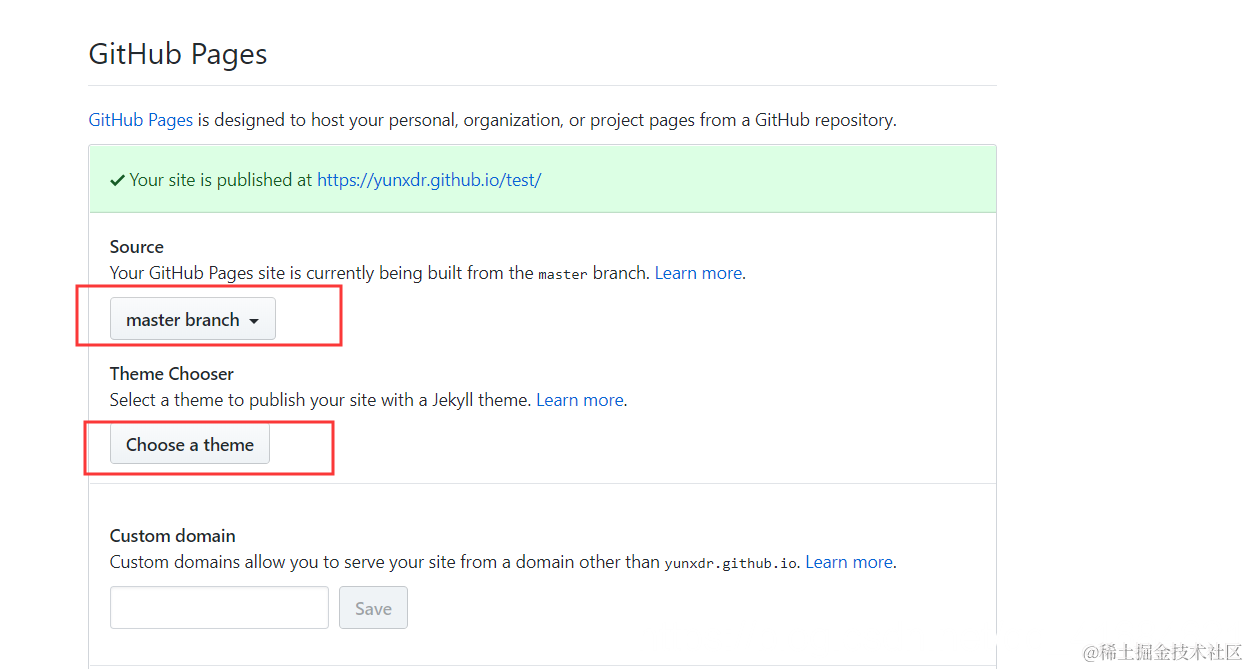
Task: Select the monospace master branch name
Action: tap(563, 274)
